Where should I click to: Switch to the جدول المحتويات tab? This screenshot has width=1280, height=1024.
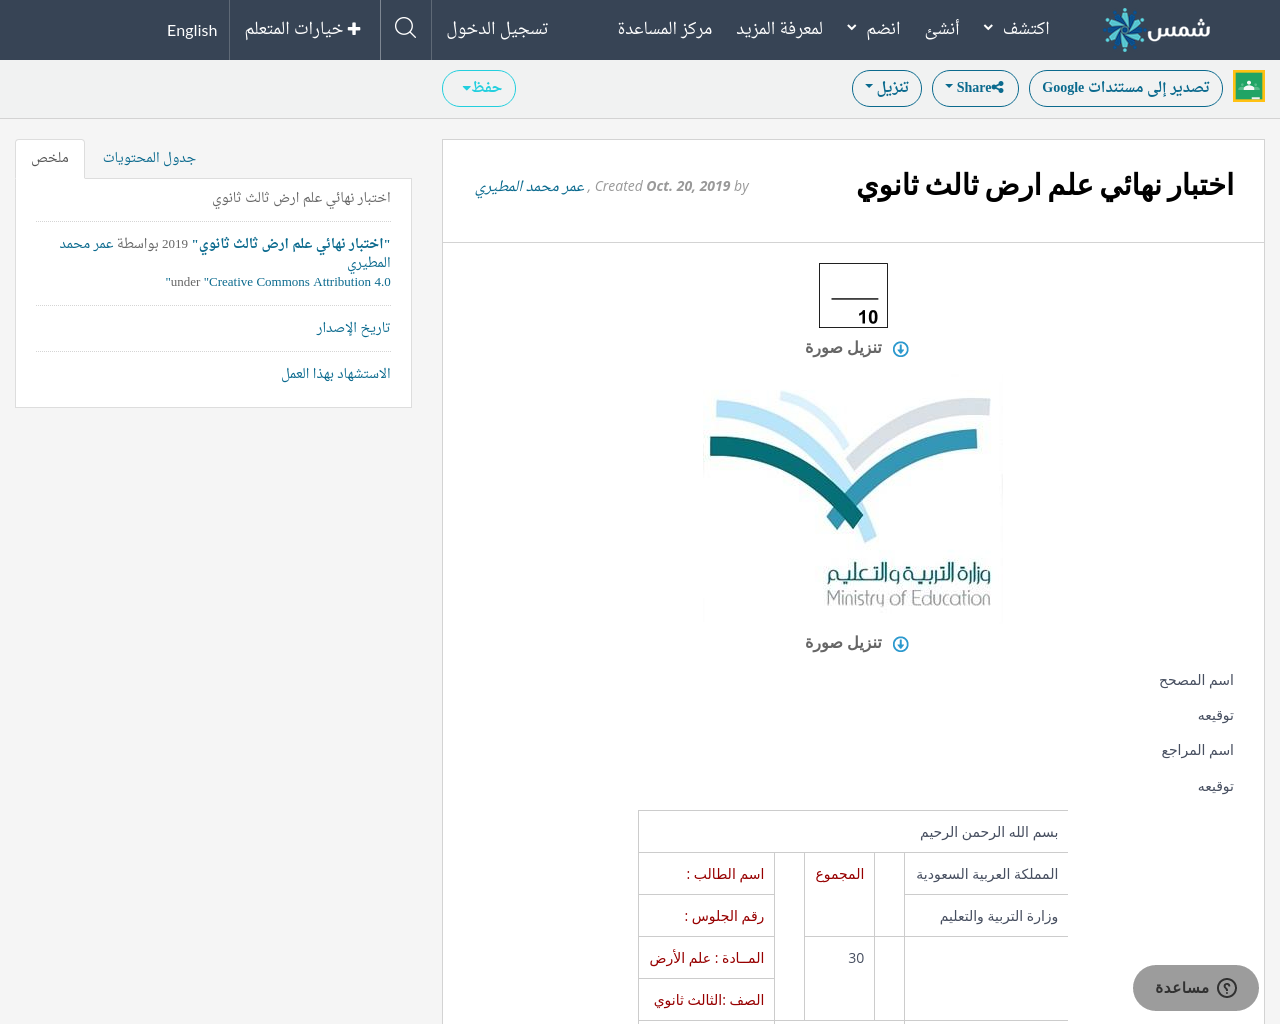149,157
